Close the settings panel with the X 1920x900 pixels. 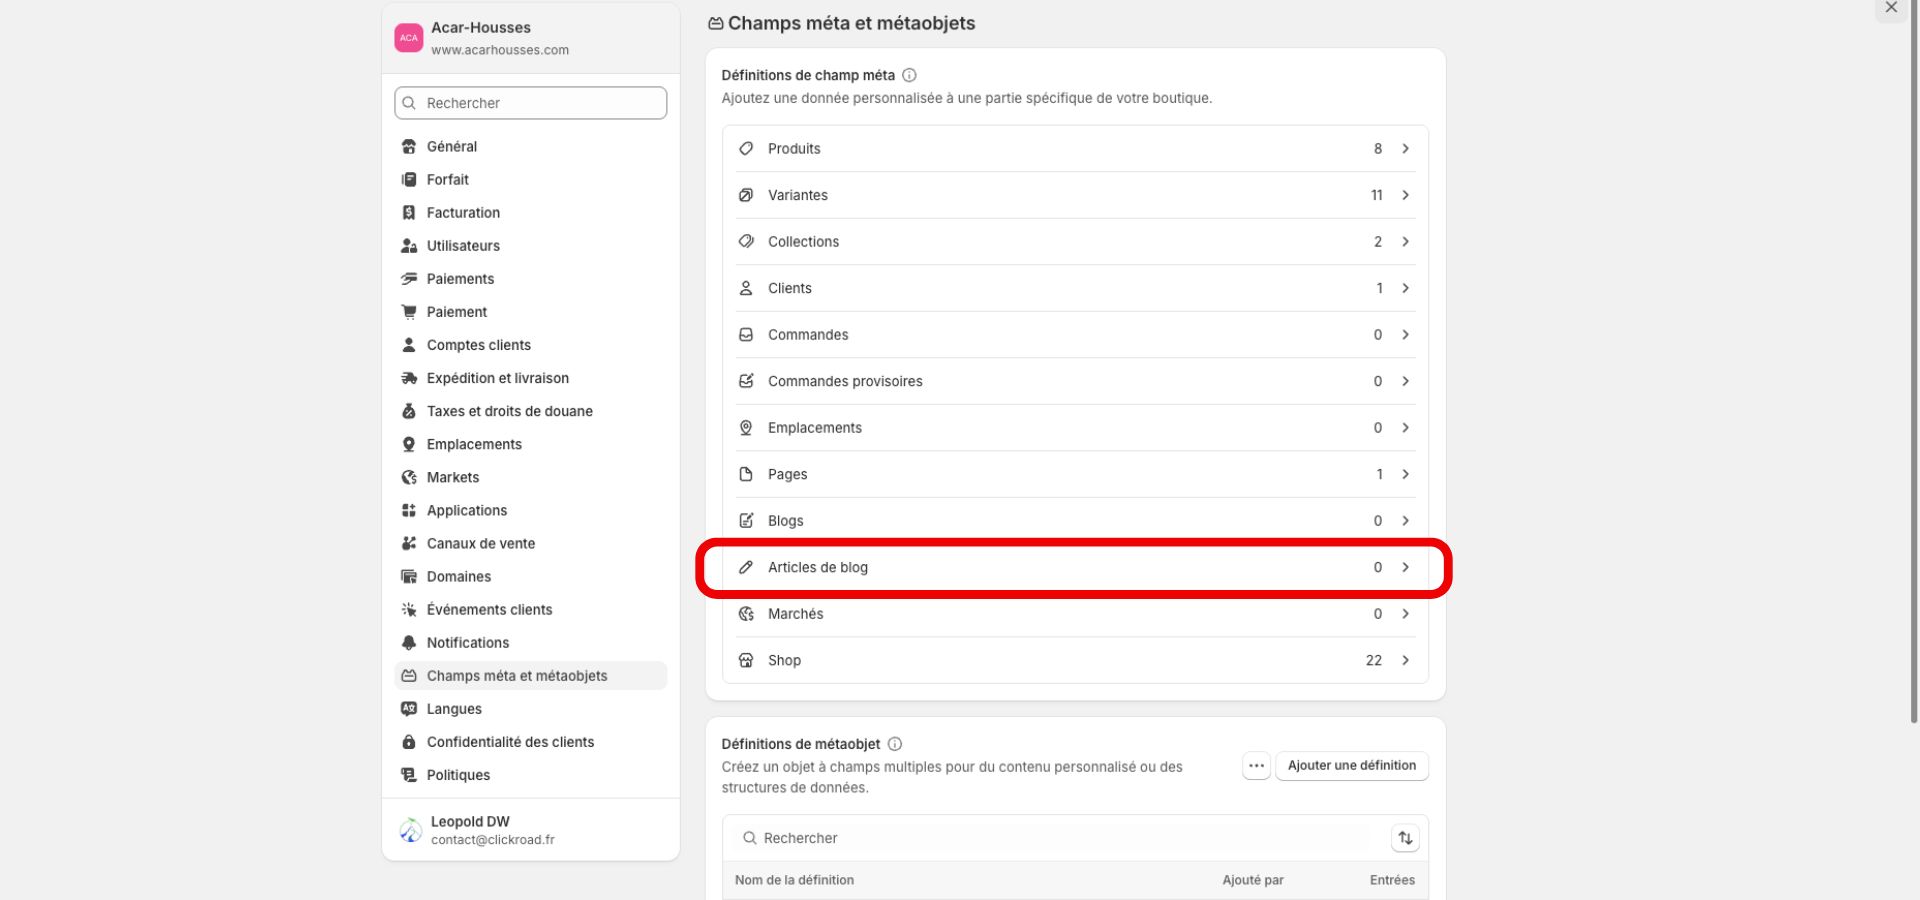pyautogui.click(x=1891, y=8)
